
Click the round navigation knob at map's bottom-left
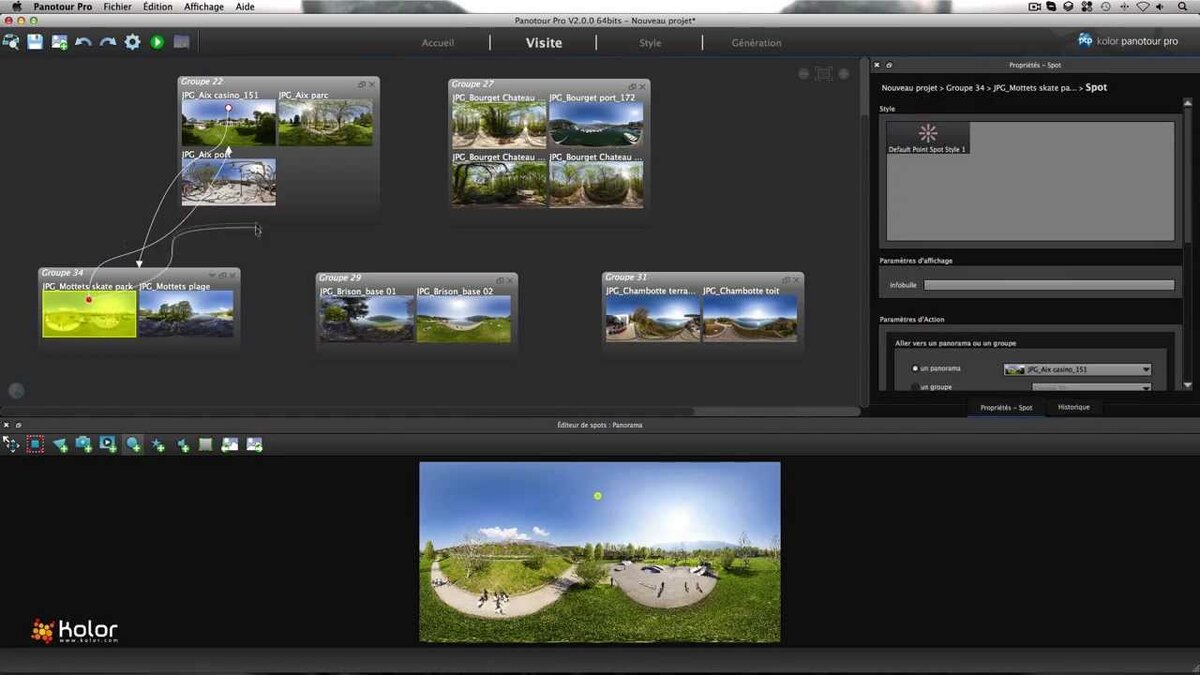tap(16, 390)
